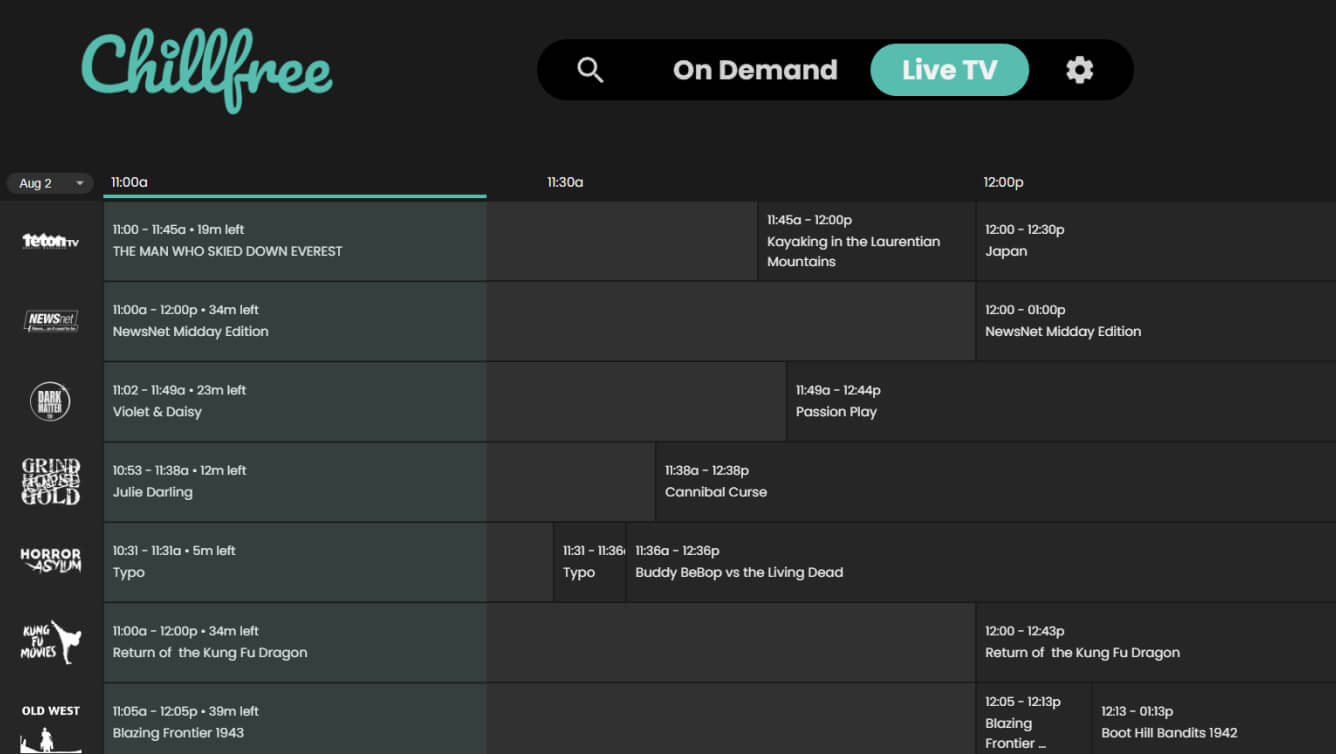Screen dimensions: 1336x754
Task: Select the Teton TV channel logo
Action: [50, 241]
